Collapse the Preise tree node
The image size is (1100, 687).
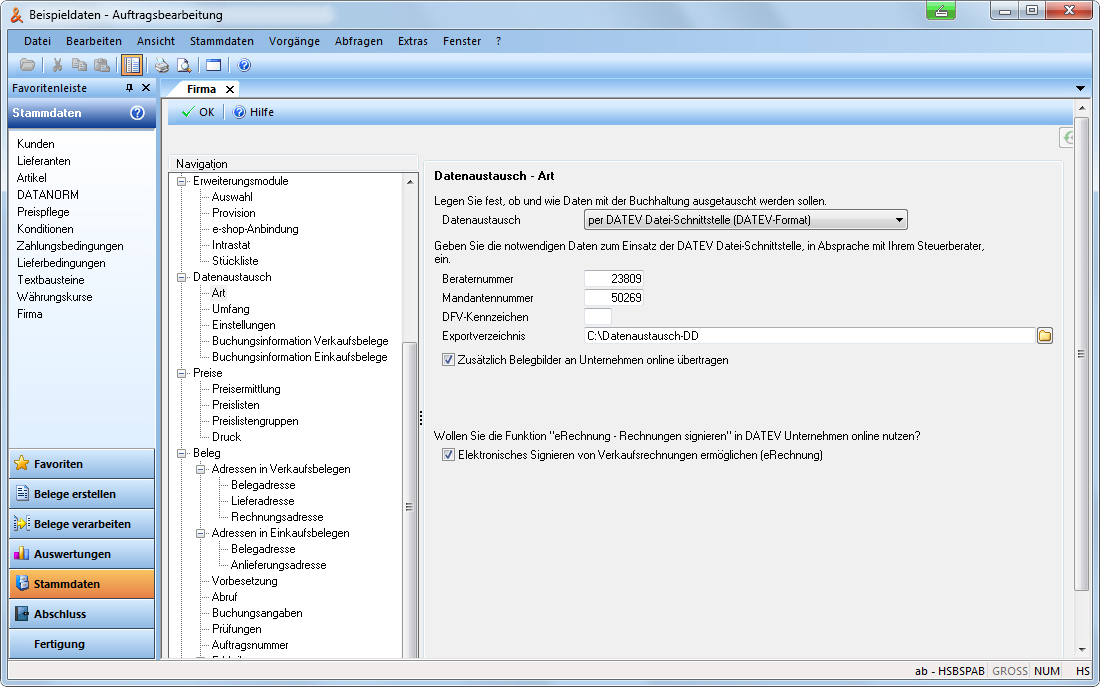pyautogui.click(x=182, y=373)
